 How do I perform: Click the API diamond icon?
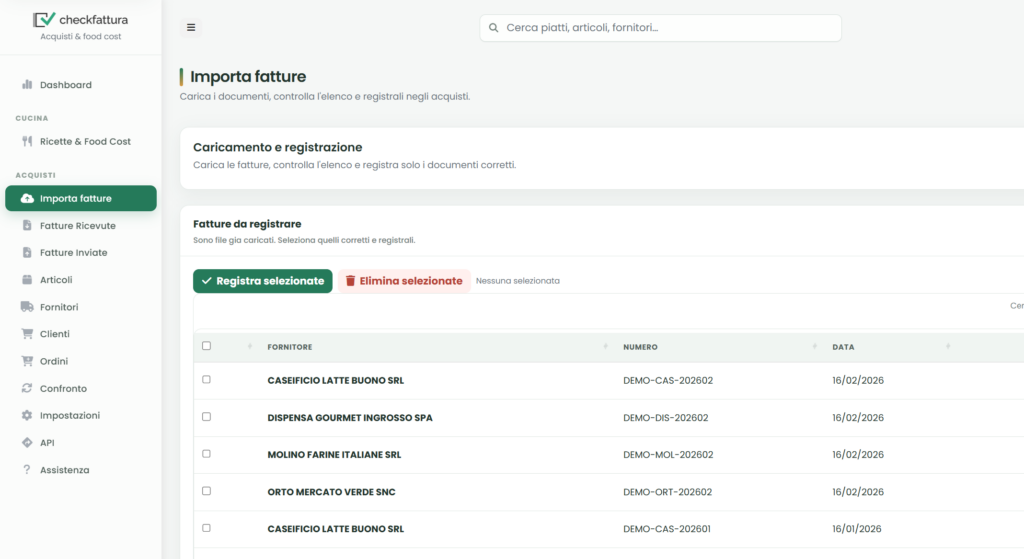(27, 443)
